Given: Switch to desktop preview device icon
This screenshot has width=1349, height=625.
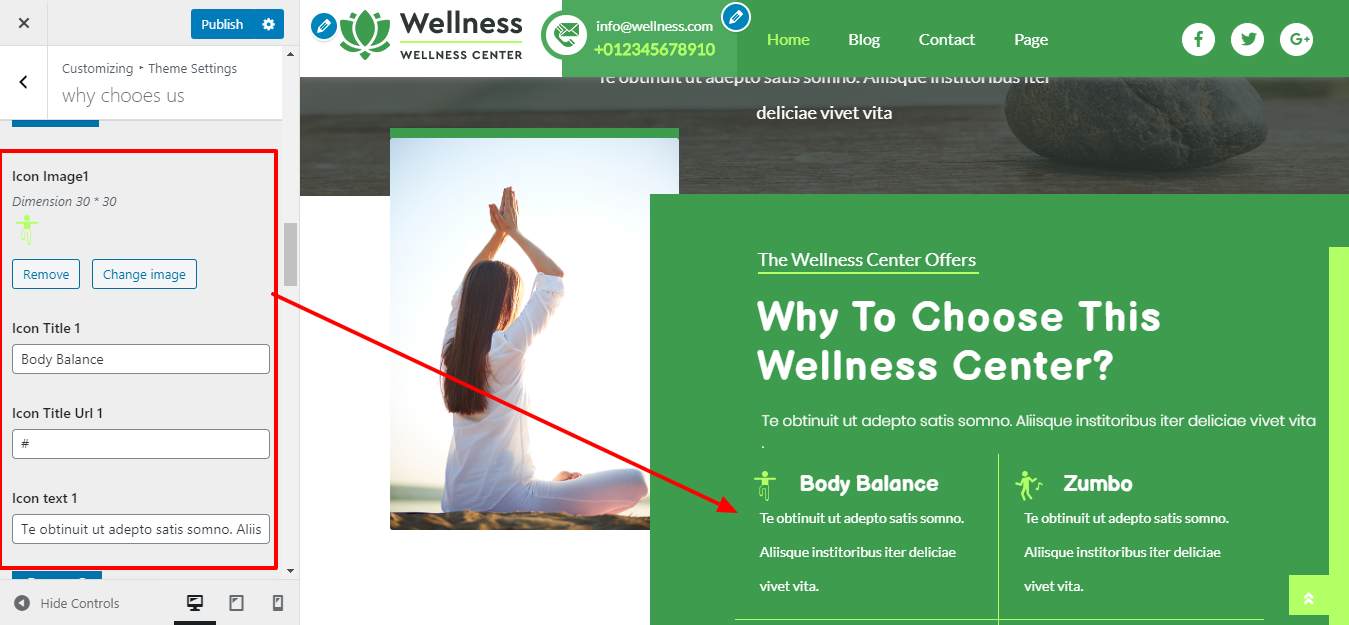Looking at the screenshot, I should point(195,603).
